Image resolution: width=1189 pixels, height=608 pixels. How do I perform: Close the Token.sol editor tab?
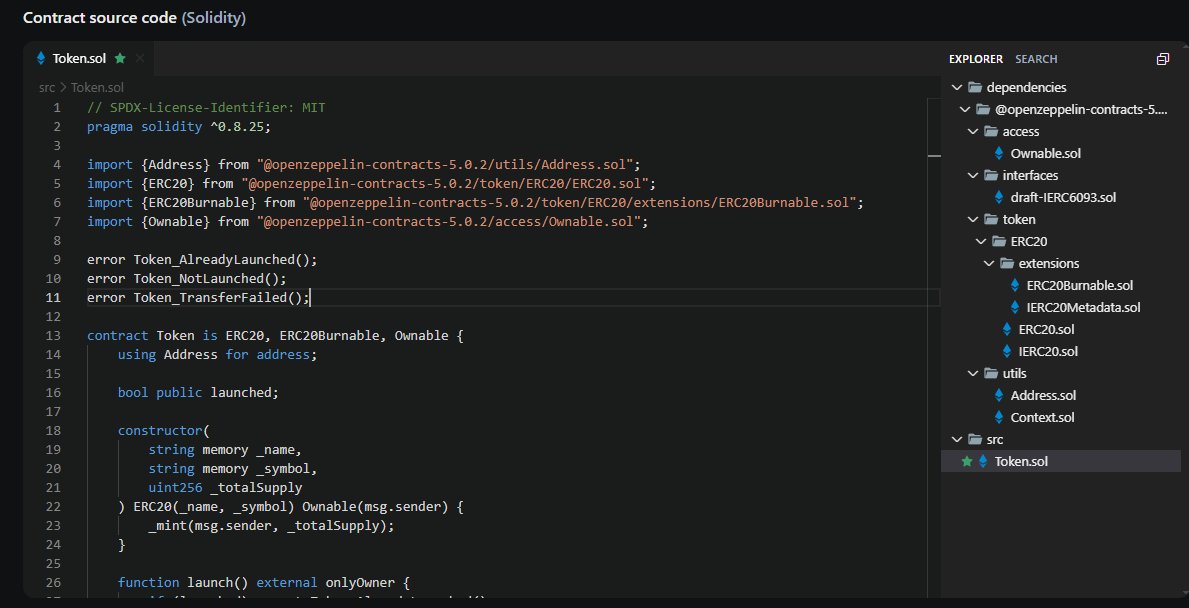[x=140, y=58]
